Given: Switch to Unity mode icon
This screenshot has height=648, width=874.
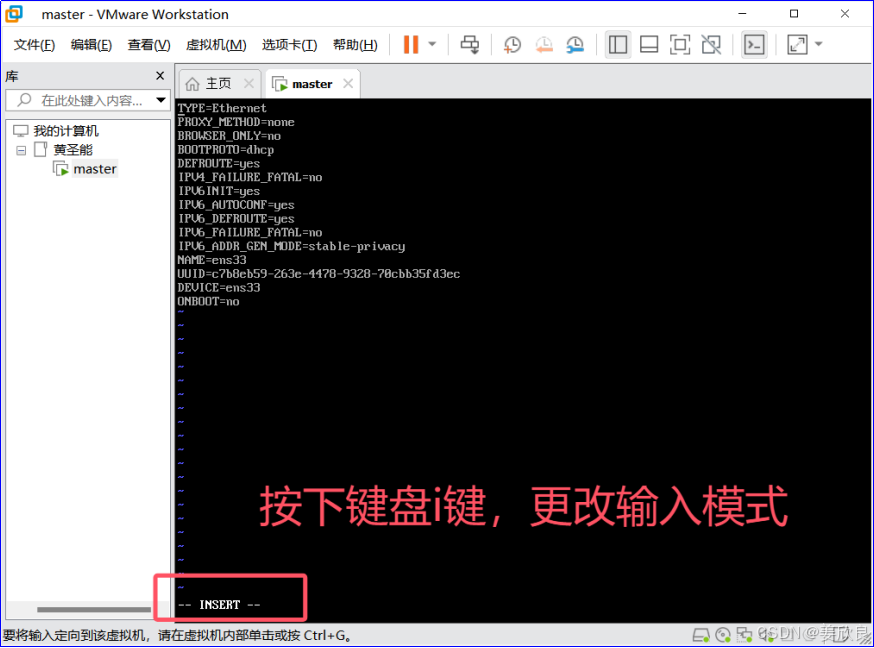Looking at the screenshot, I should point(711,45).
